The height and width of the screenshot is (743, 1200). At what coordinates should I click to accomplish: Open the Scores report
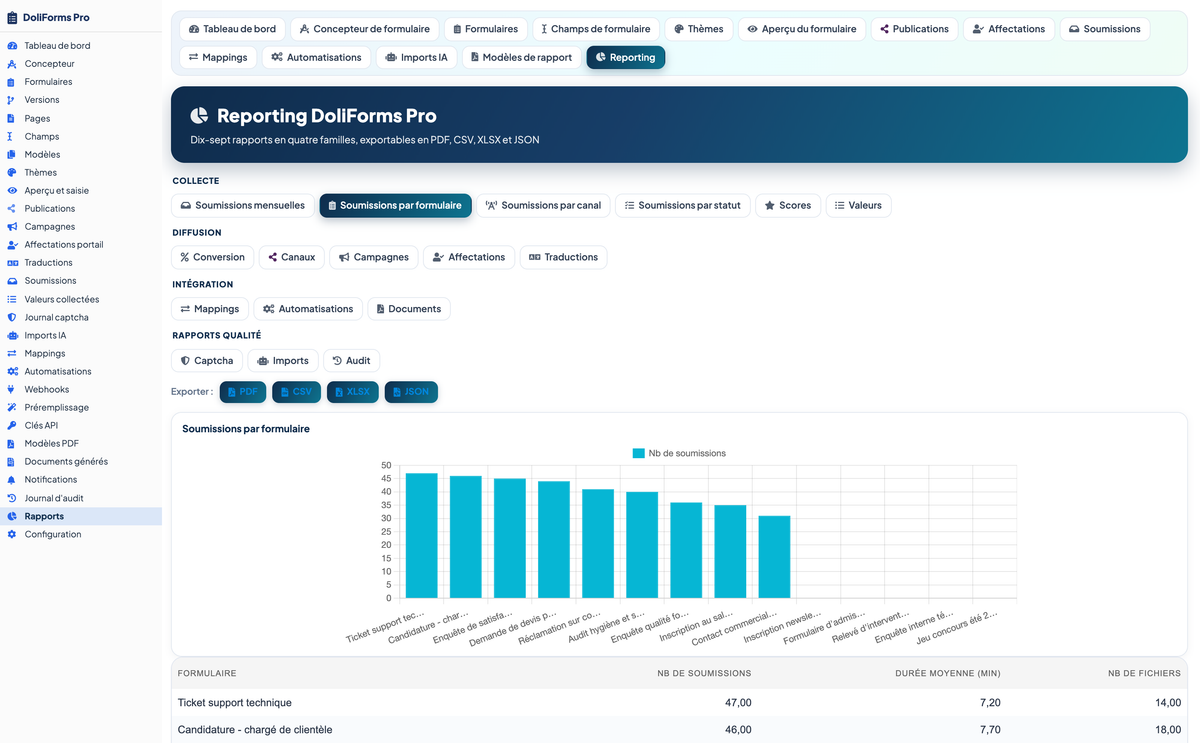pyautogui.click(x=788, y=206)
